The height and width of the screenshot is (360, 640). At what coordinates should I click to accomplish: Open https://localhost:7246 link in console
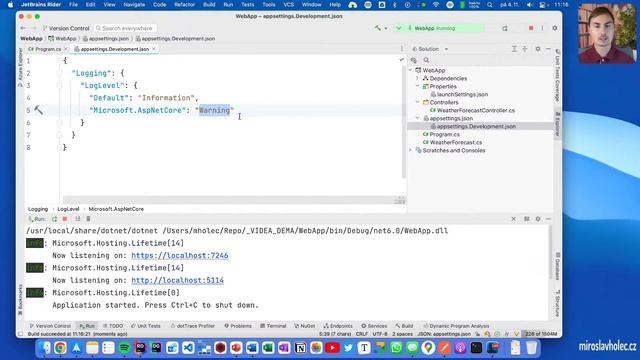pyautogui.click(x=180, y=256)
